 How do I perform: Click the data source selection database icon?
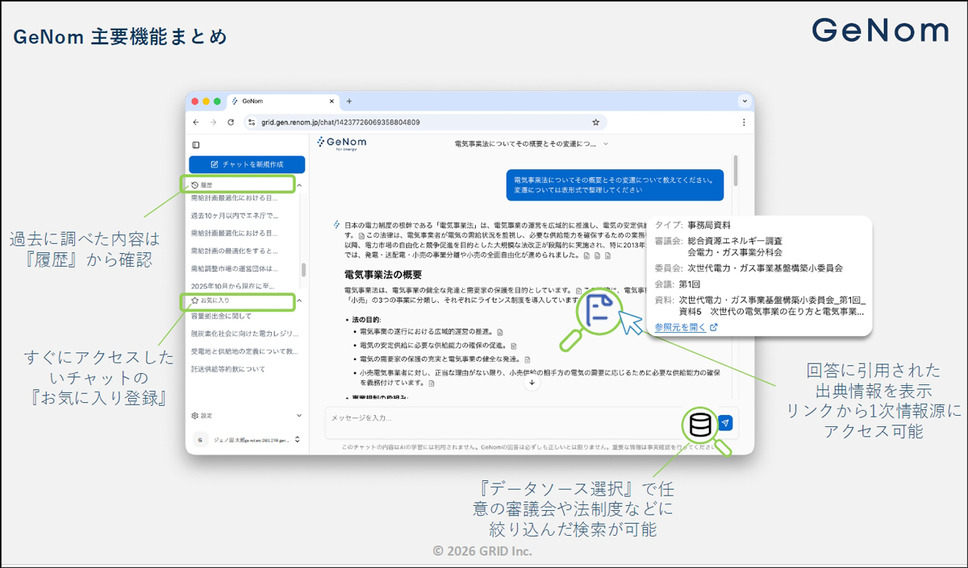coord(699,423)
